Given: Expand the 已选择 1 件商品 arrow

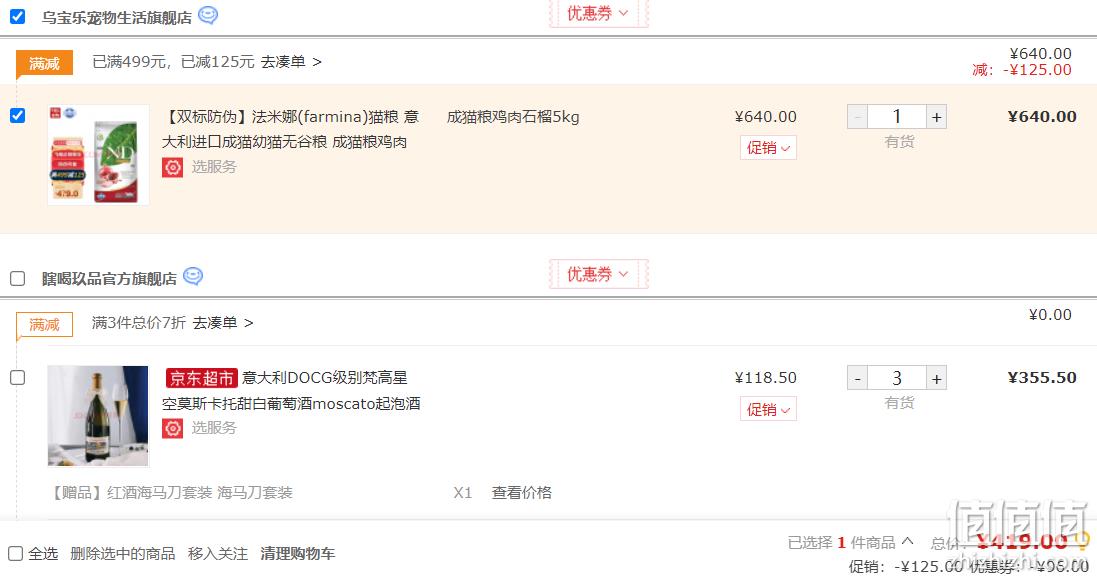Looking at the screenshot, I should coord(907,541).
